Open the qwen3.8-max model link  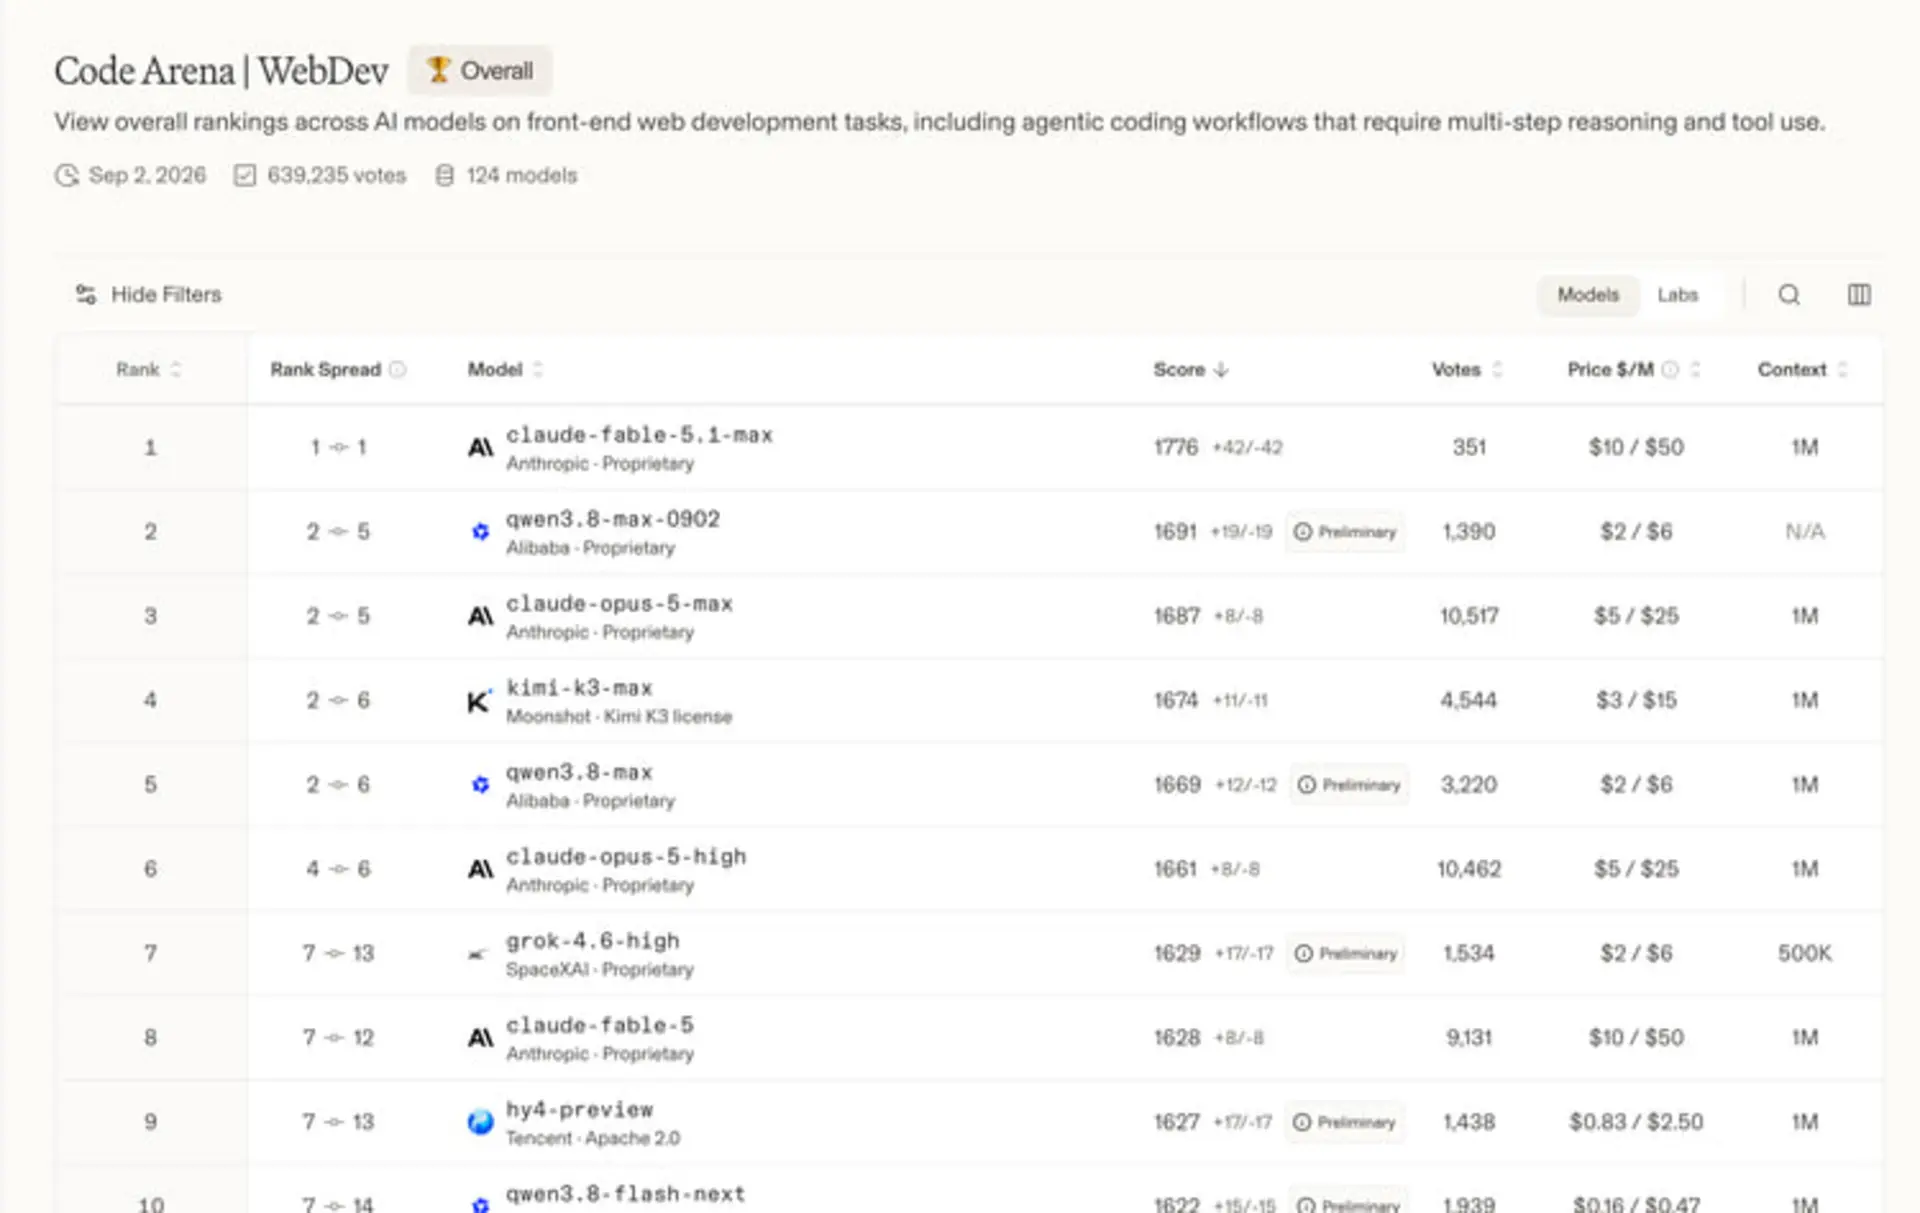[x=579, y=772]
